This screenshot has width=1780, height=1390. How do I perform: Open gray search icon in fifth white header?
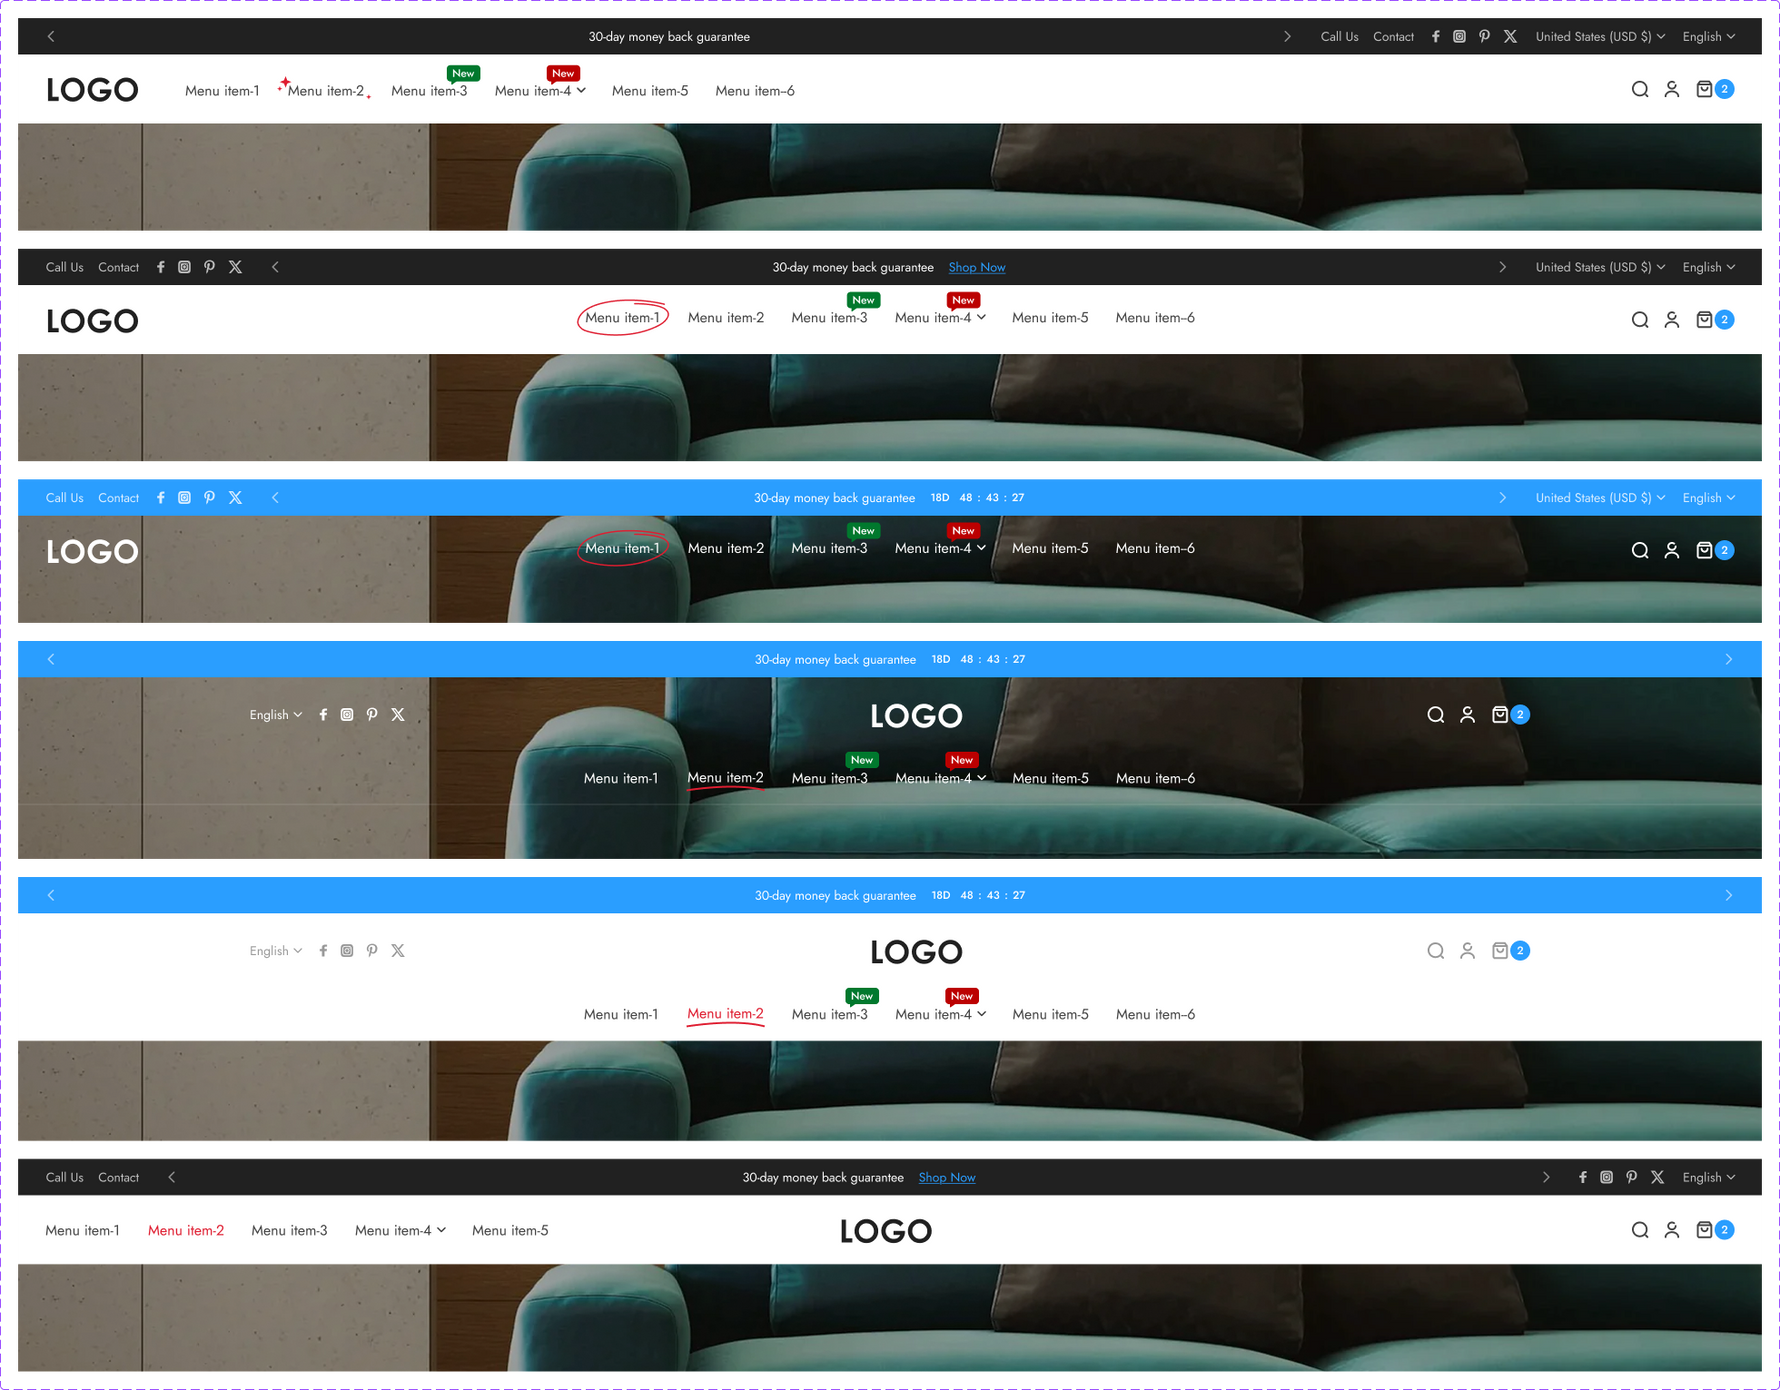(x=1436, y=951)
